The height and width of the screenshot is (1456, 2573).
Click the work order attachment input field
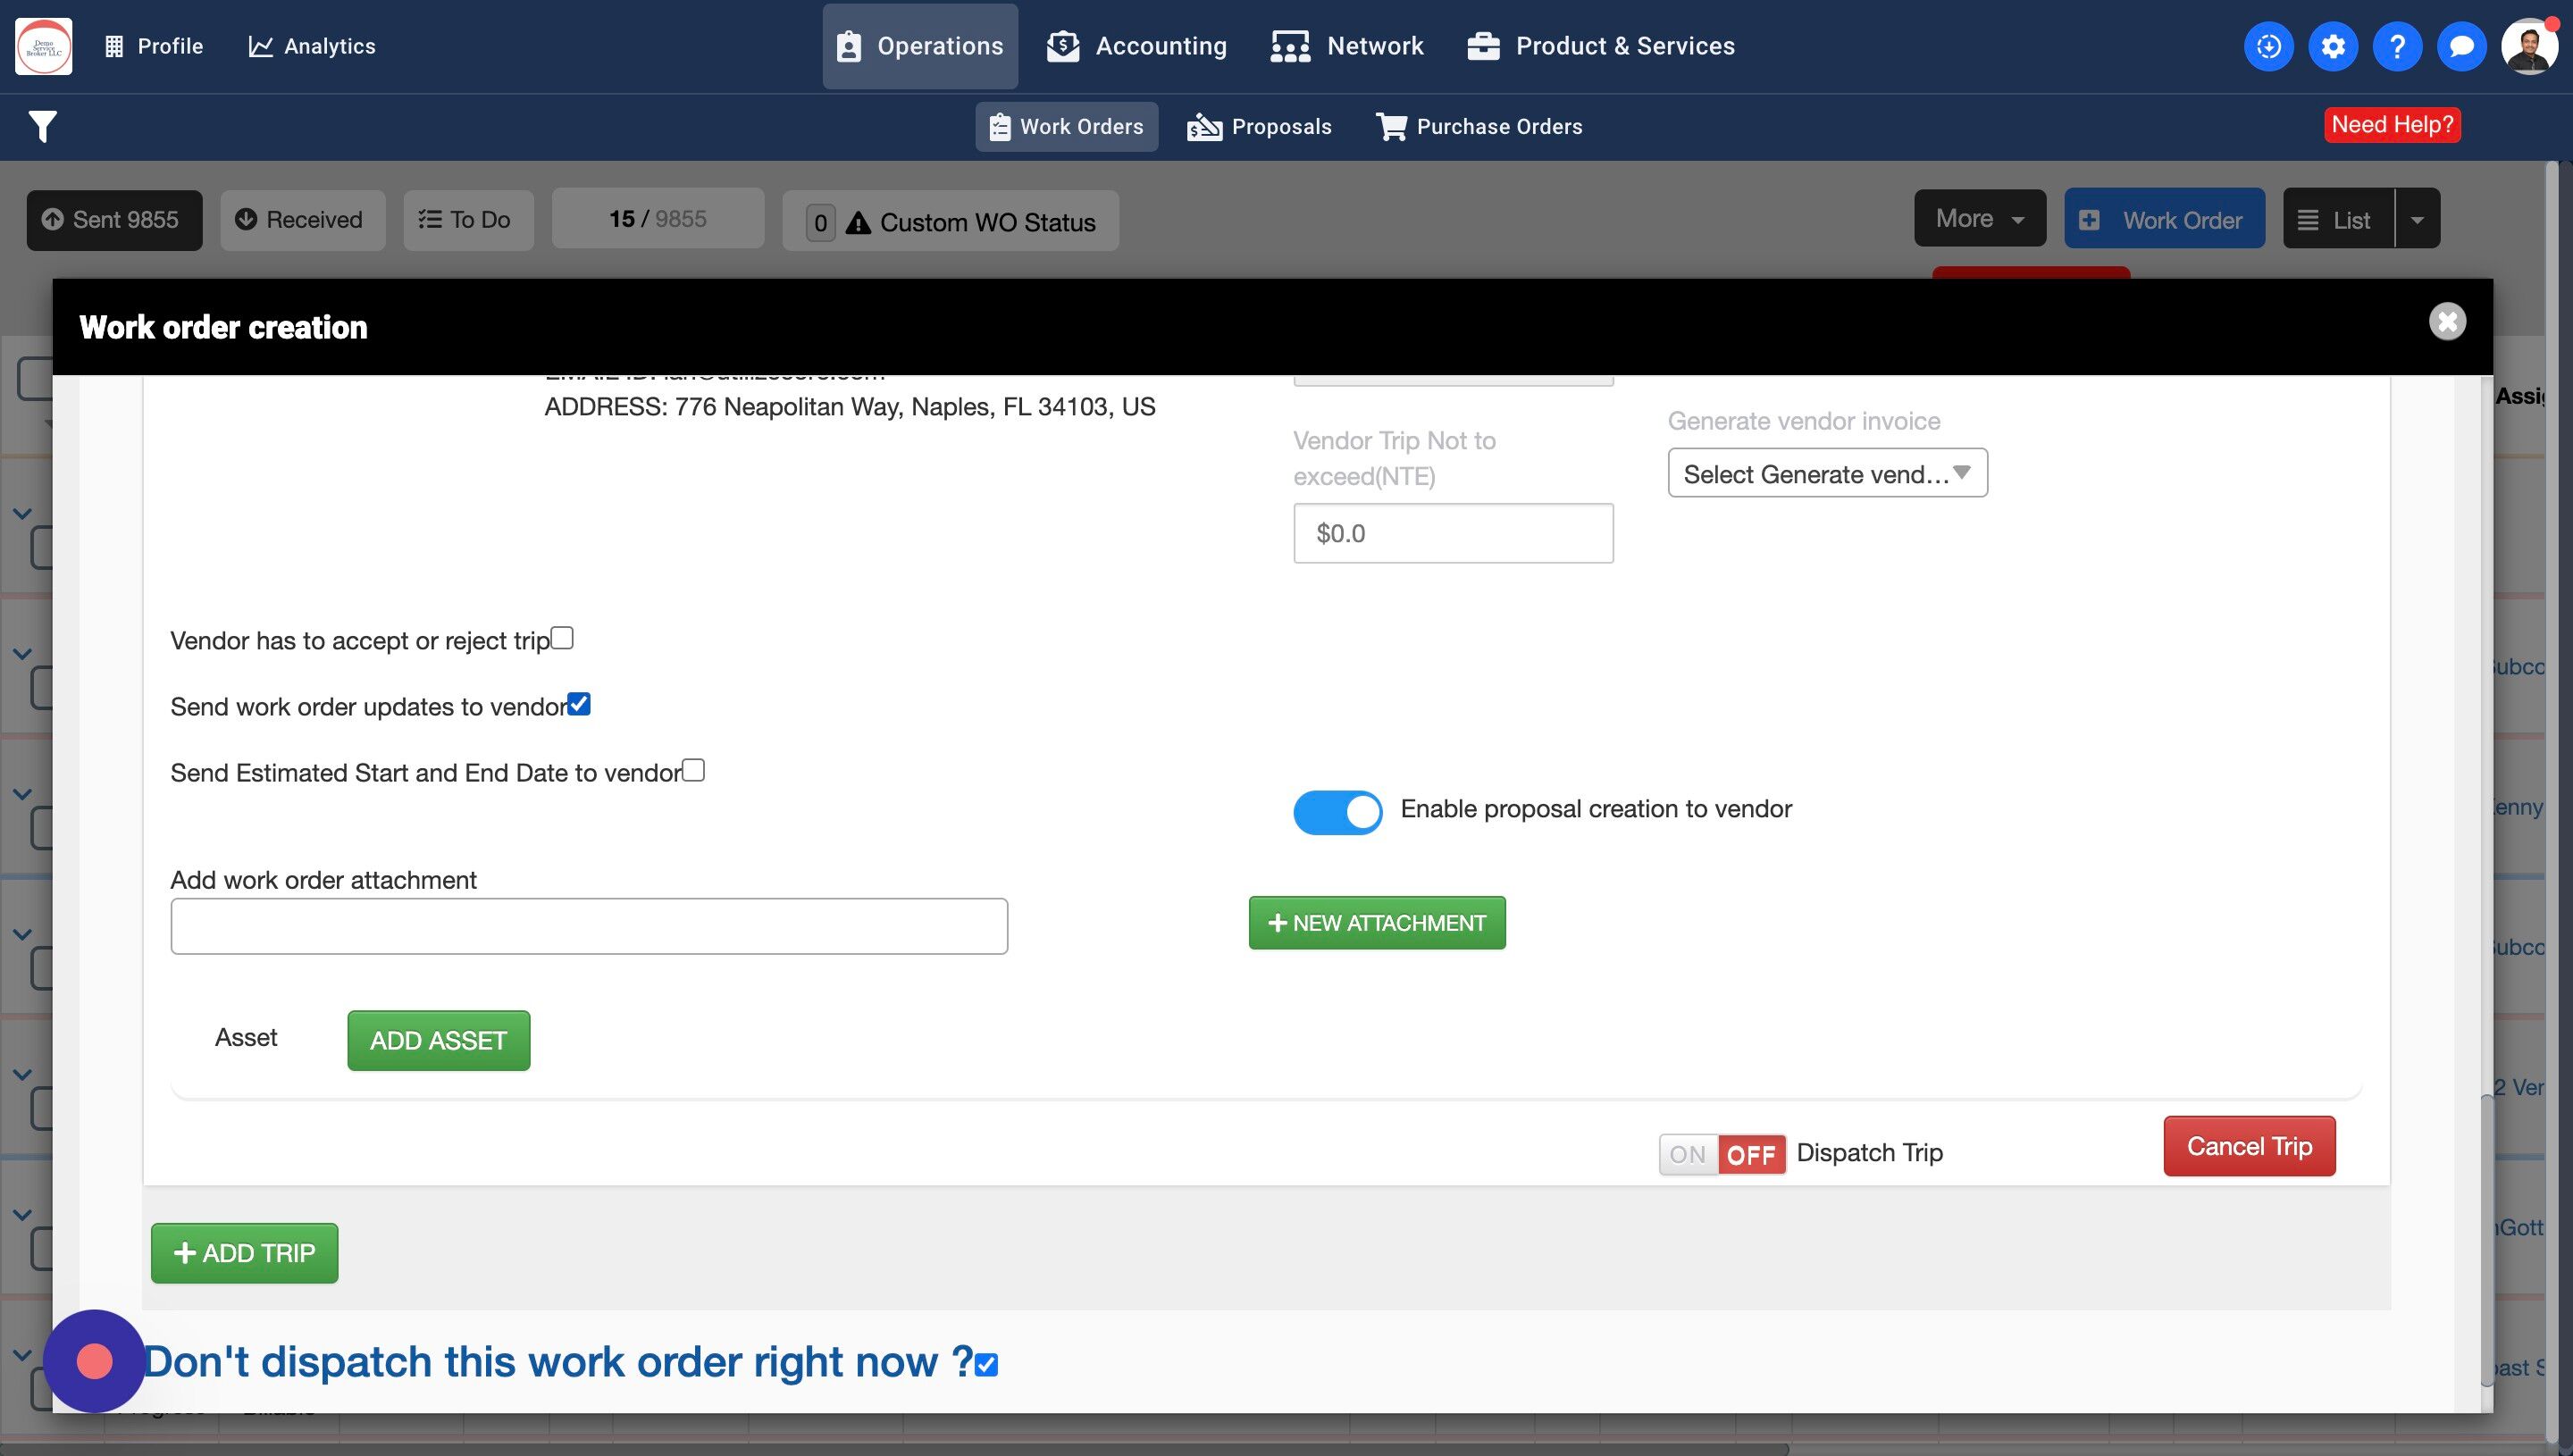pyautogui.click(x=588, y=926)
